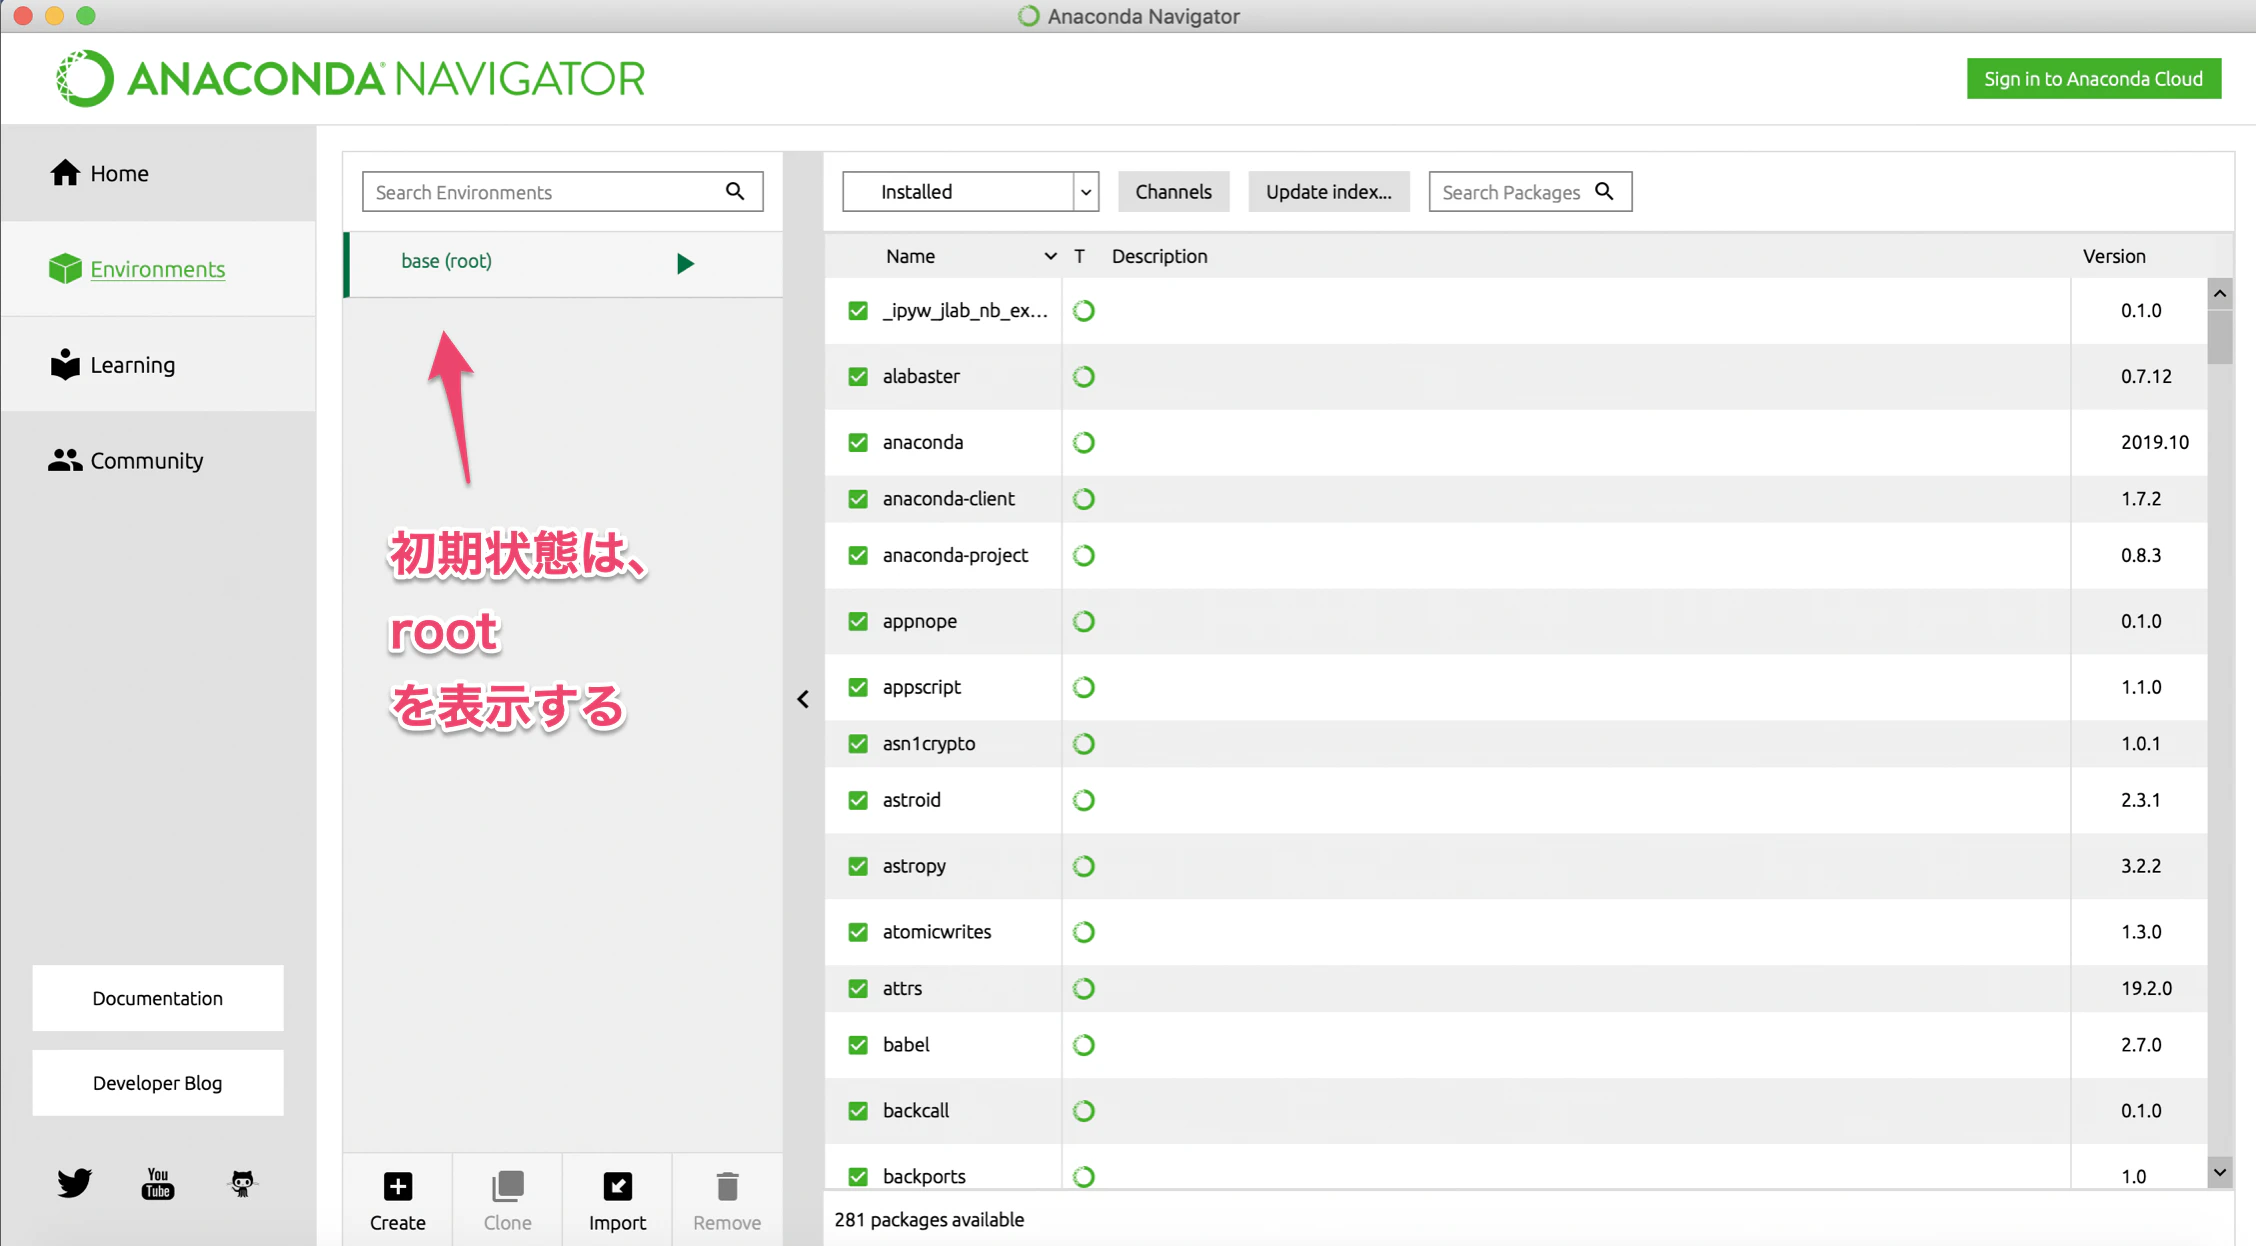Click the type icon for astropy
This screenshot has width=2256, height=1246.
(x=1084, y=866)
